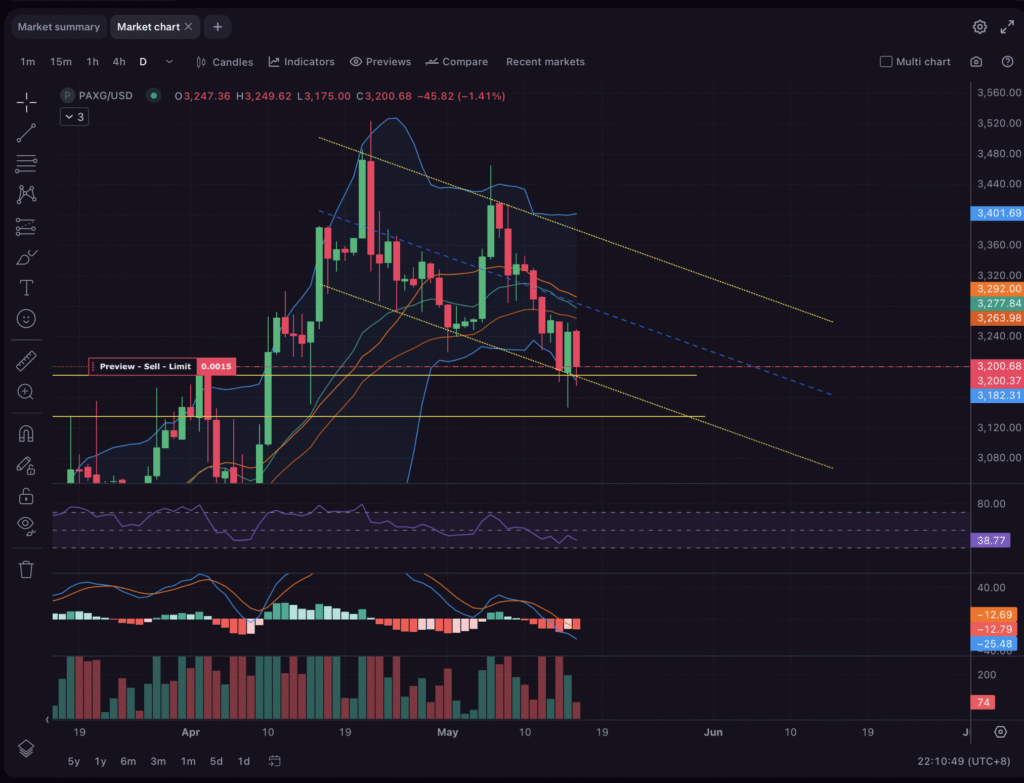Set timeframe to 1h
Screen dimensions: 1024x783
(93, 61)
